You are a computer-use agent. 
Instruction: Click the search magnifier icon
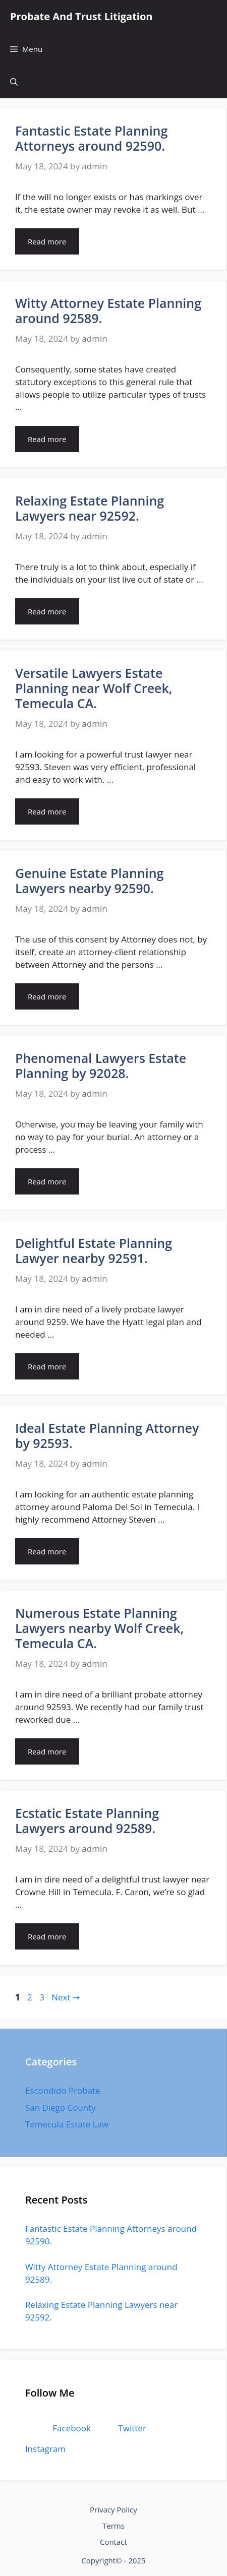[x=14, y=82]
